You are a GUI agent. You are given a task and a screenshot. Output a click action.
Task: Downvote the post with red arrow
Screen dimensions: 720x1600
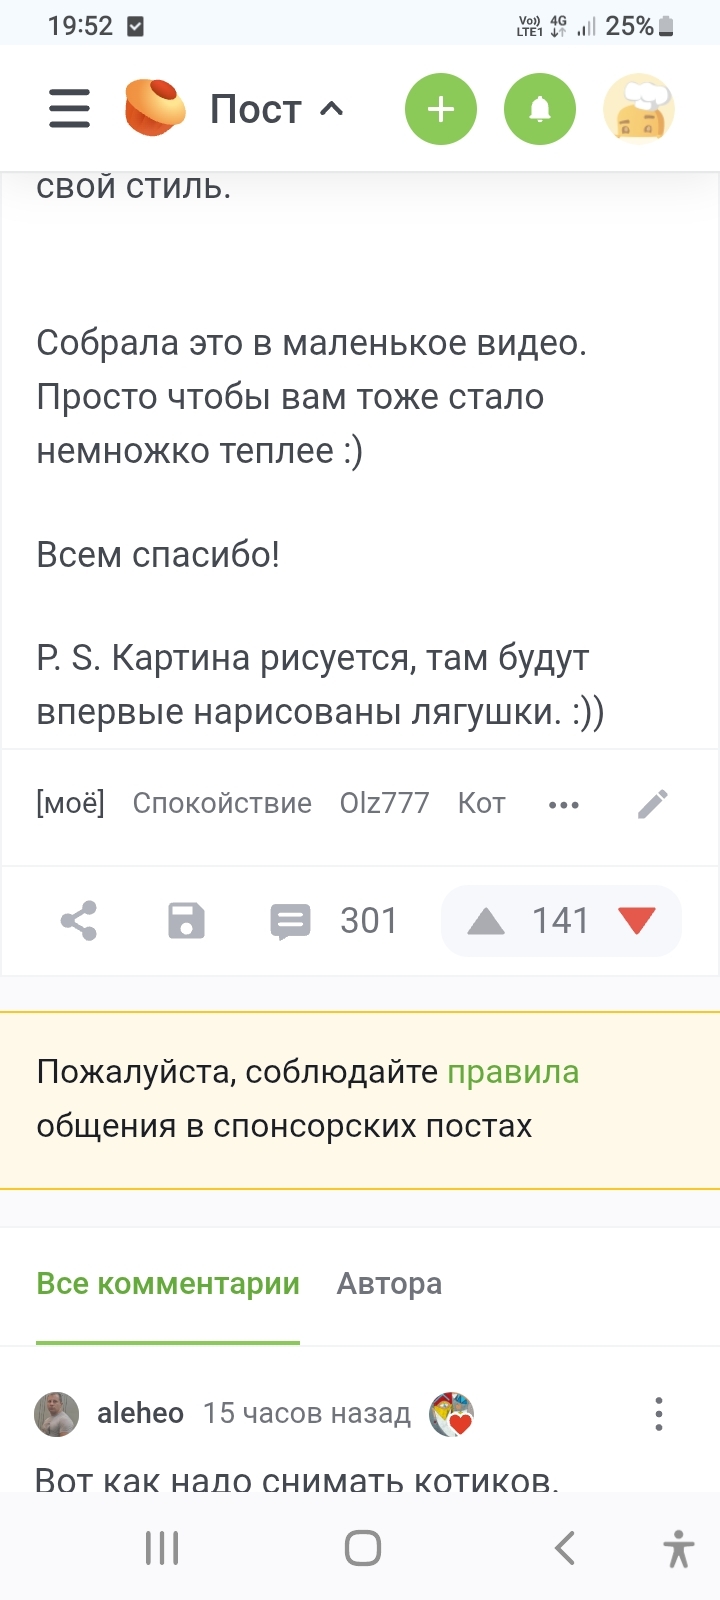pos(637,921)
